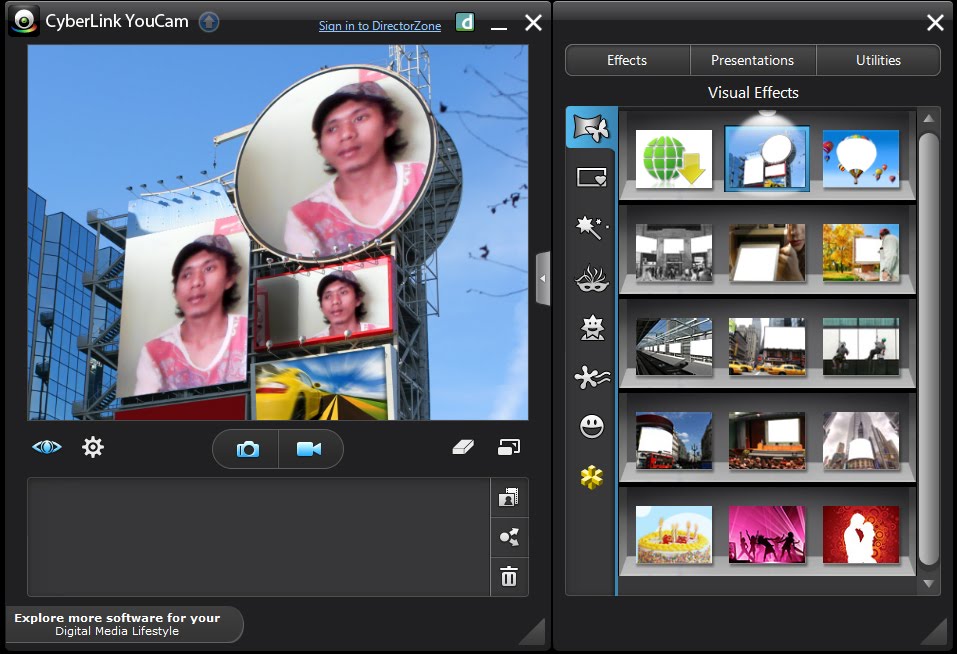Collapse the effects panel with side arrow
This screenshot has width=957, height=654.
[543, 278]
